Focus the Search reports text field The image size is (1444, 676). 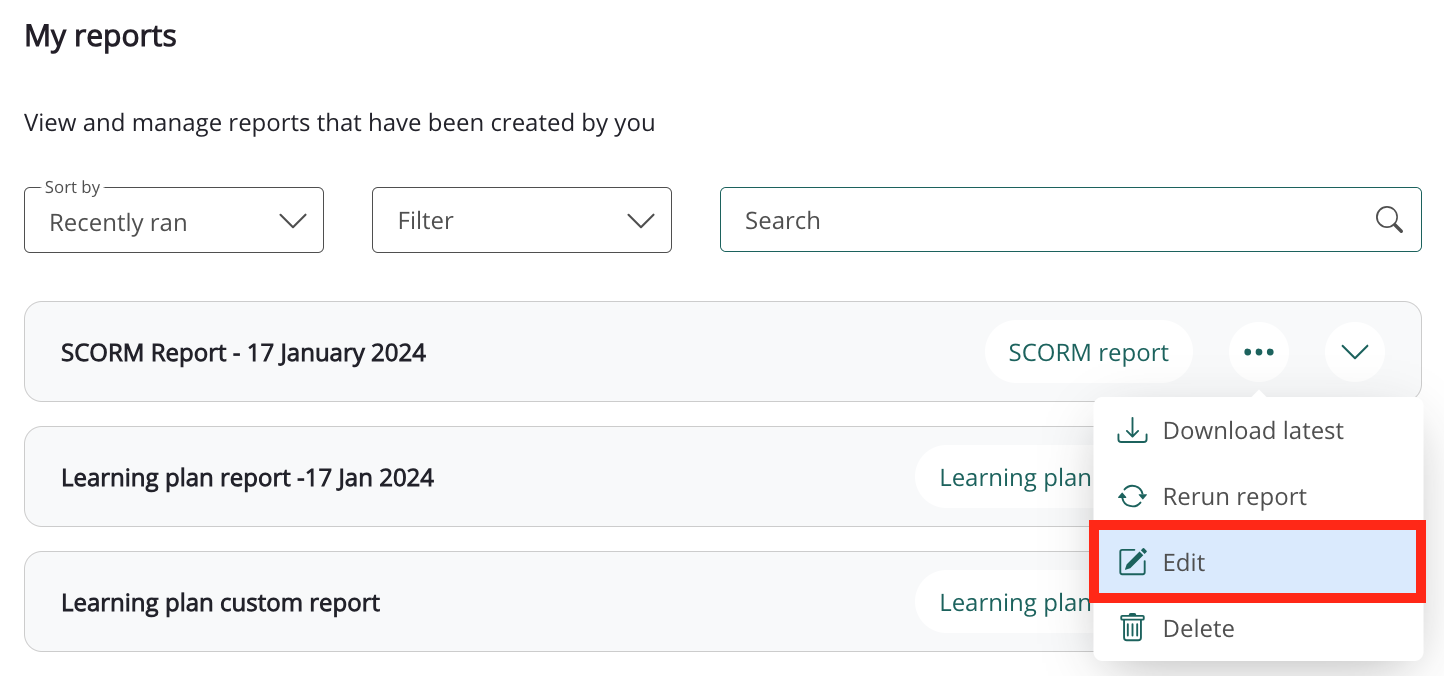1040,221
